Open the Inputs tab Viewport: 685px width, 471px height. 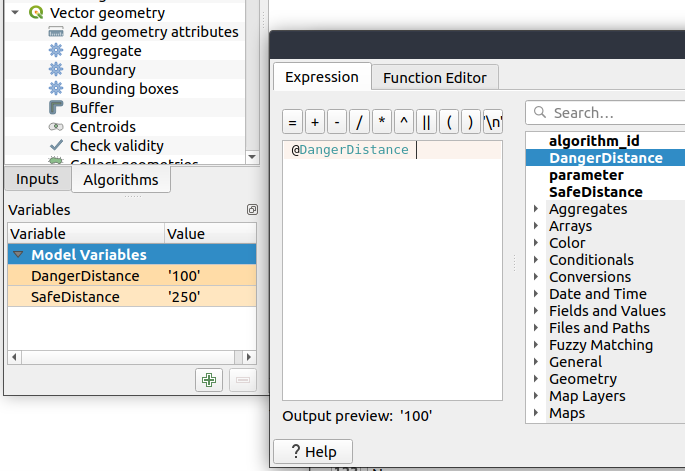tap(38, 179)
